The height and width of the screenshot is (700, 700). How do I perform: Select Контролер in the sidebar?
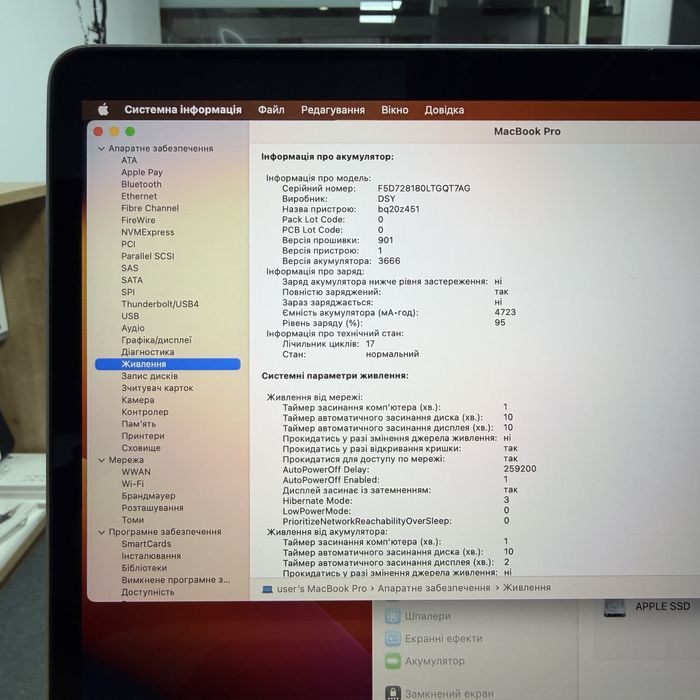(145, 412)
